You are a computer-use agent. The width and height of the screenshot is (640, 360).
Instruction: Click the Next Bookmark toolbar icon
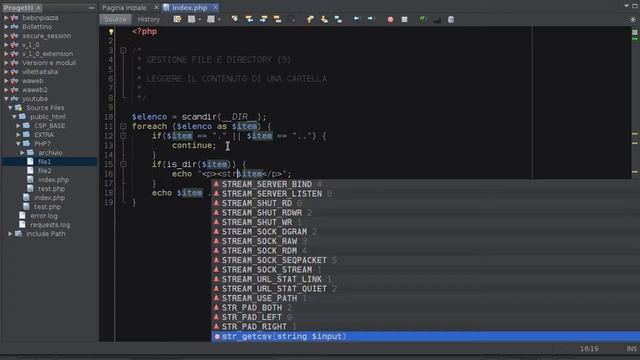point(324,19)
